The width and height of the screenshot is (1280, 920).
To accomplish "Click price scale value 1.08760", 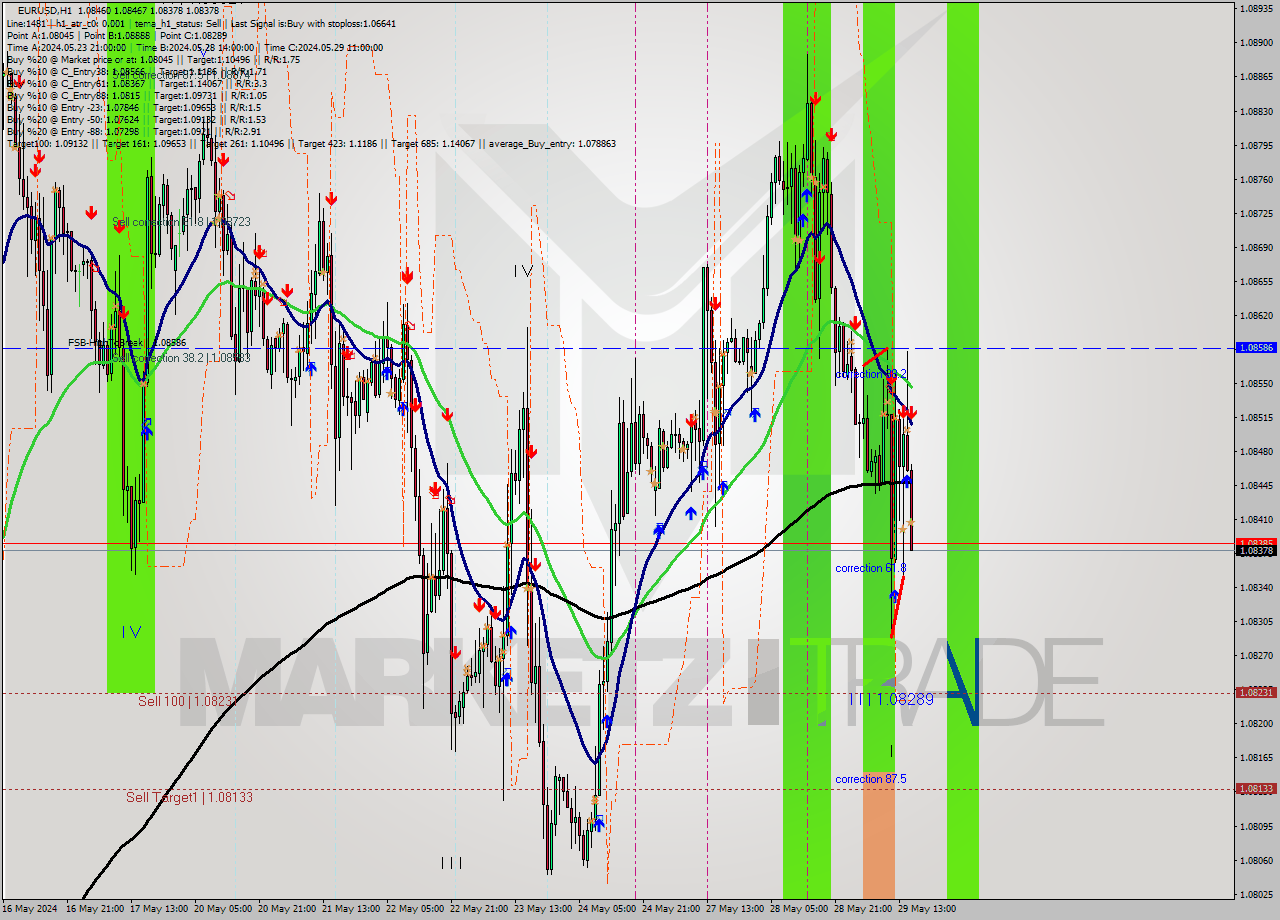I will [x=1256, y=180].
